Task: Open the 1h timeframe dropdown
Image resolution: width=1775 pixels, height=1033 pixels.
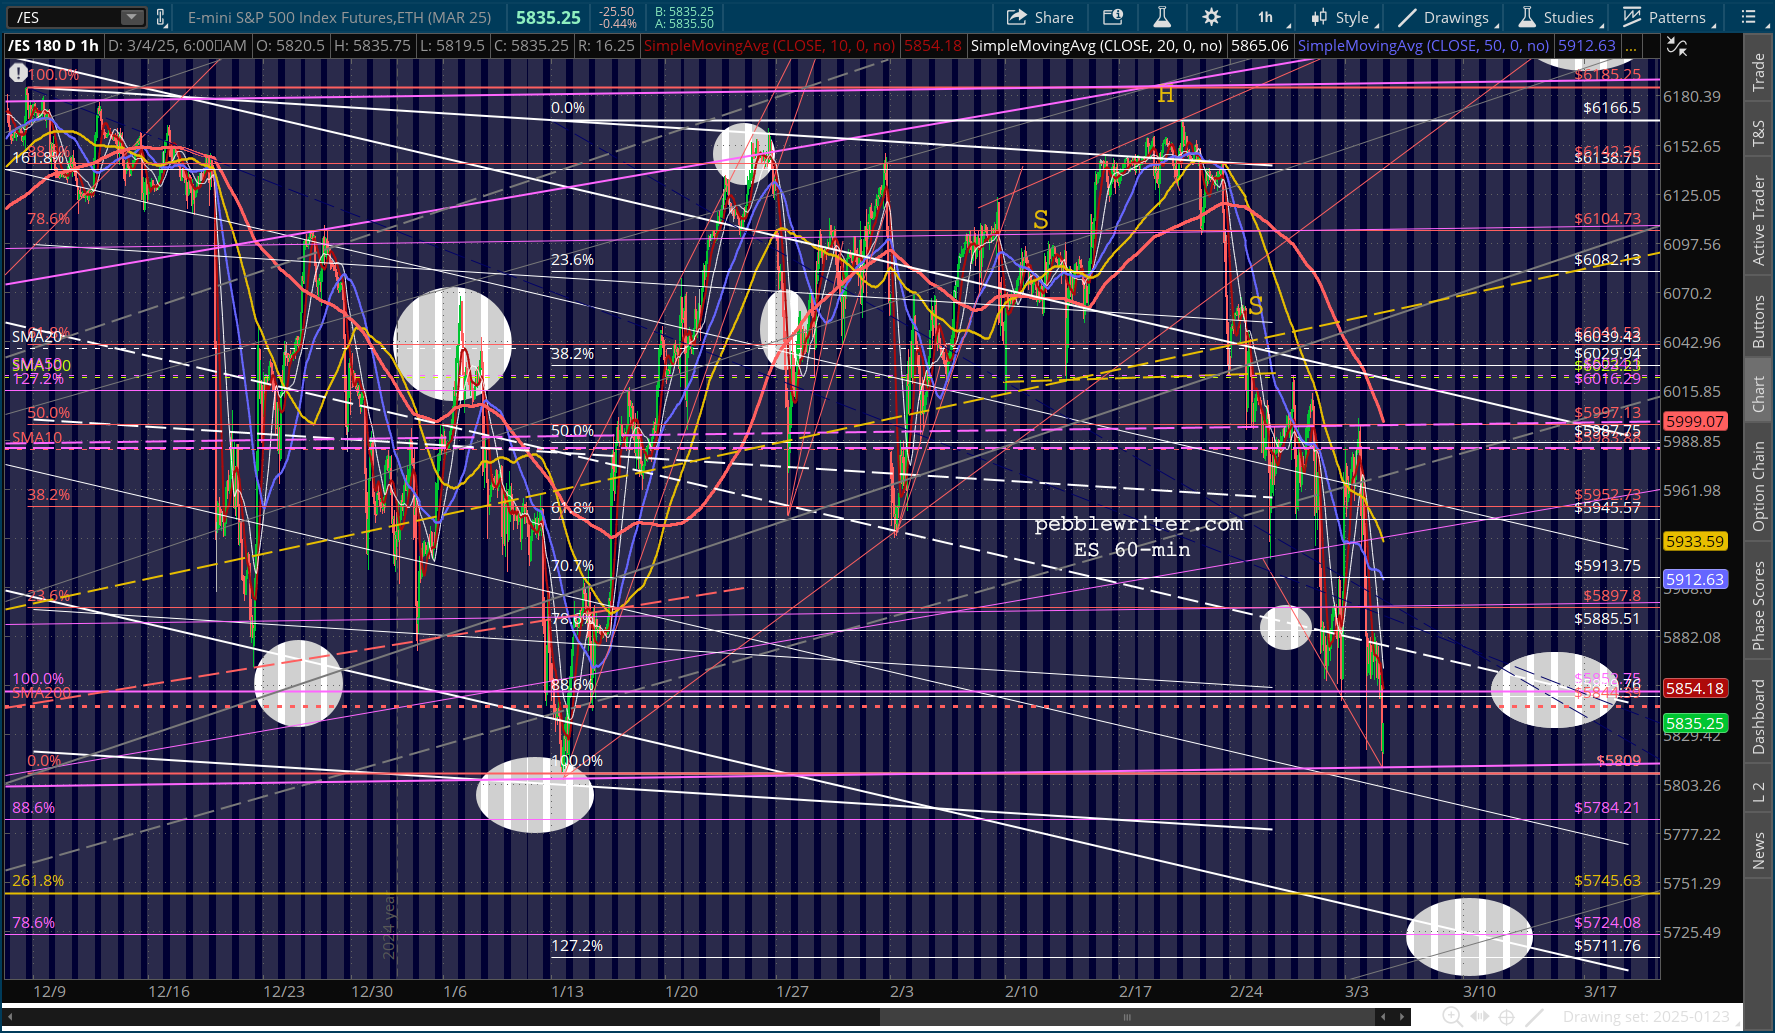Action: click(x=1271, y=17)
